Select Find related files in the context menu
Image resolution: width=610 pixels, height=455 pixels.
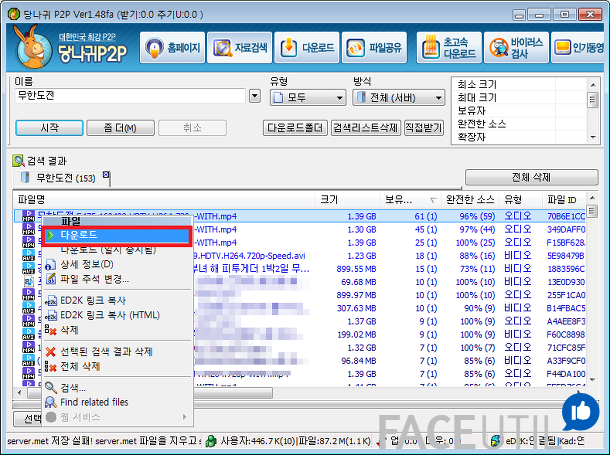click(x=94, y=402)
